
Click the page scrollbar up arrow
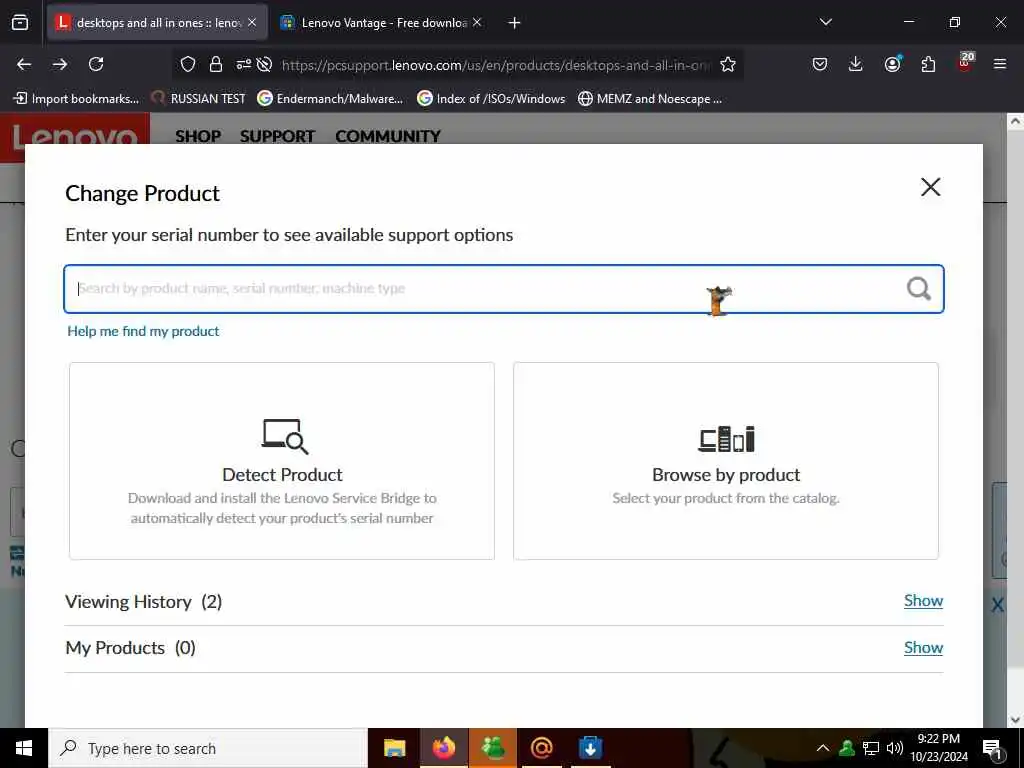[x=1015, y=121]
